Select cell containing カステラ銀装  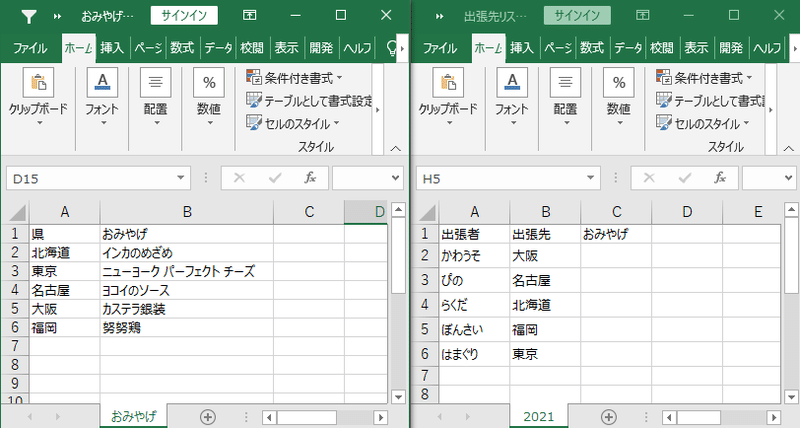pyautogui.click(x=187, y=309)
